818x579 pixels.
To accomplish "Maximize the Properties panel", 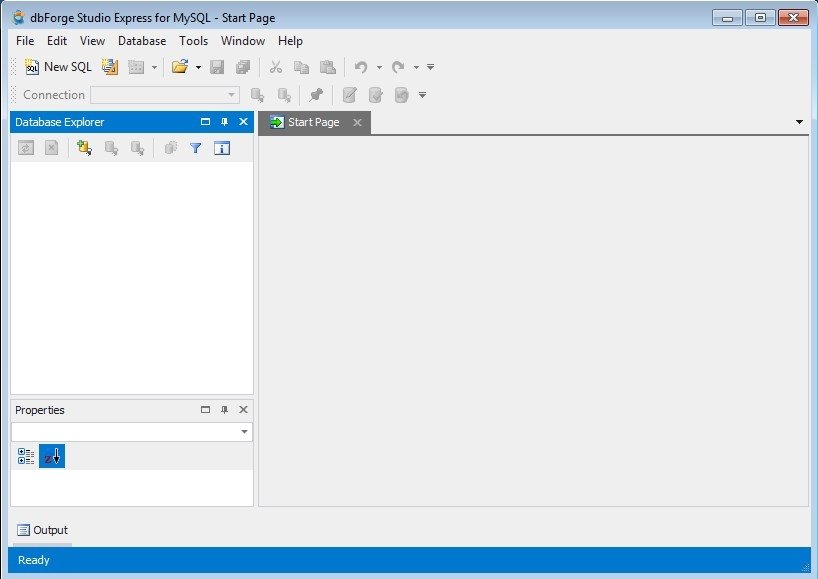I will [206, 409].
